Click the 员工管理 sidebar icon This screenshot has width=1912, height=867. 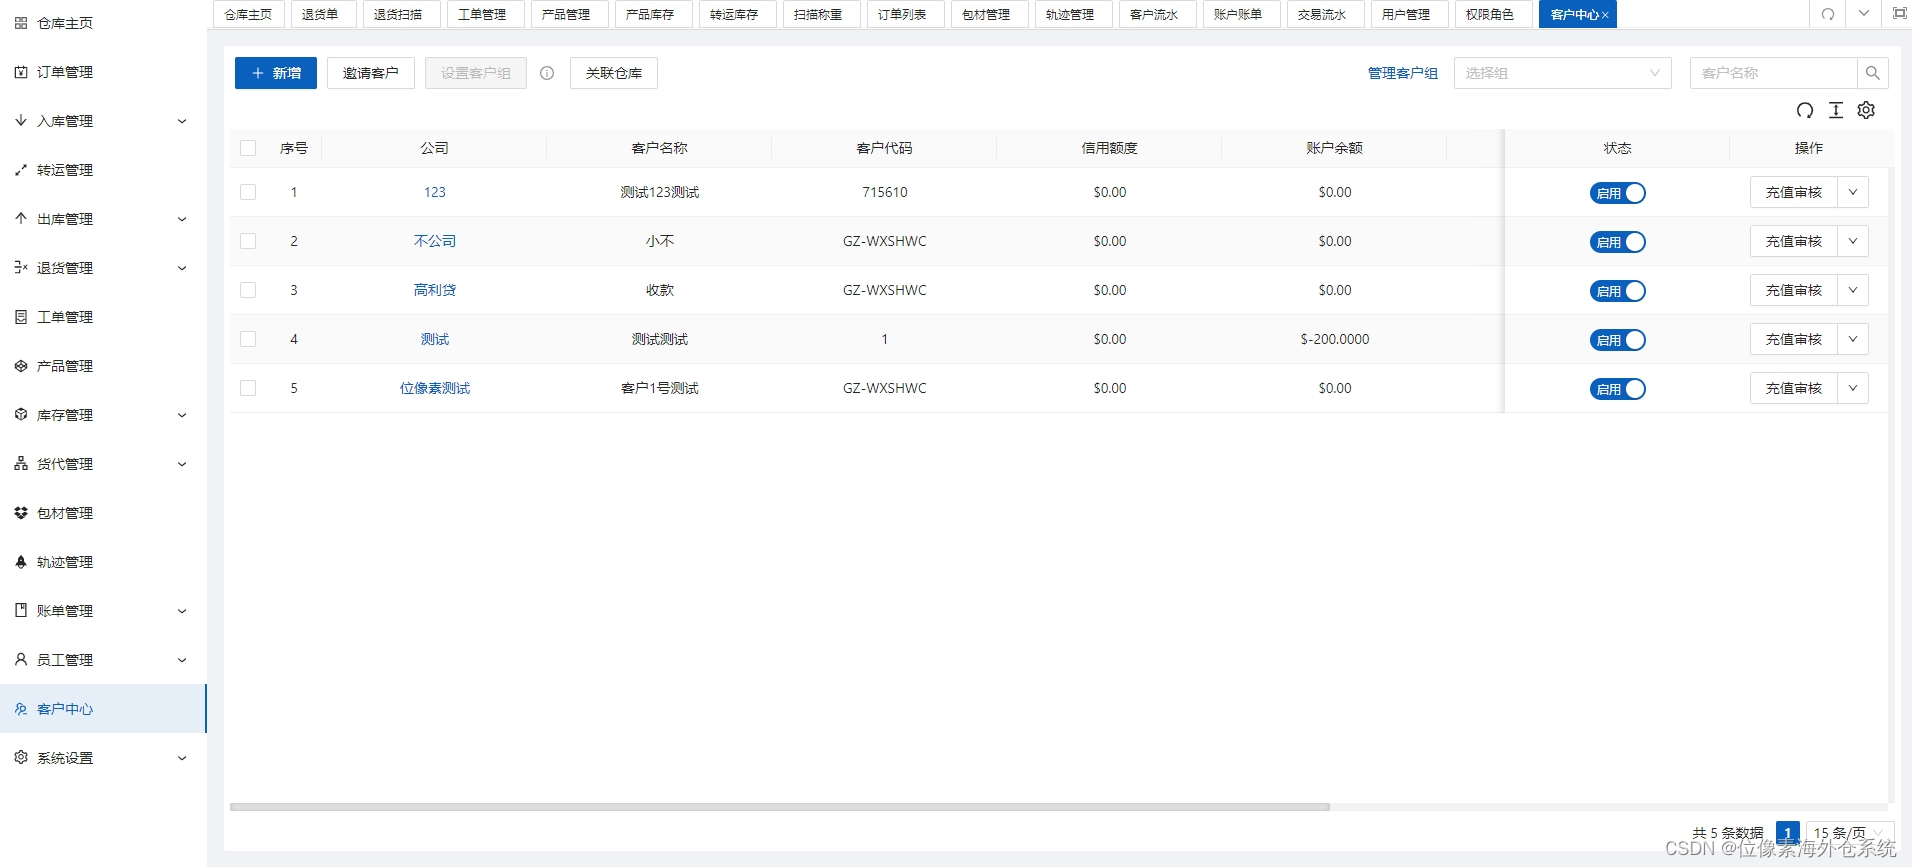[x=21, y=660]
